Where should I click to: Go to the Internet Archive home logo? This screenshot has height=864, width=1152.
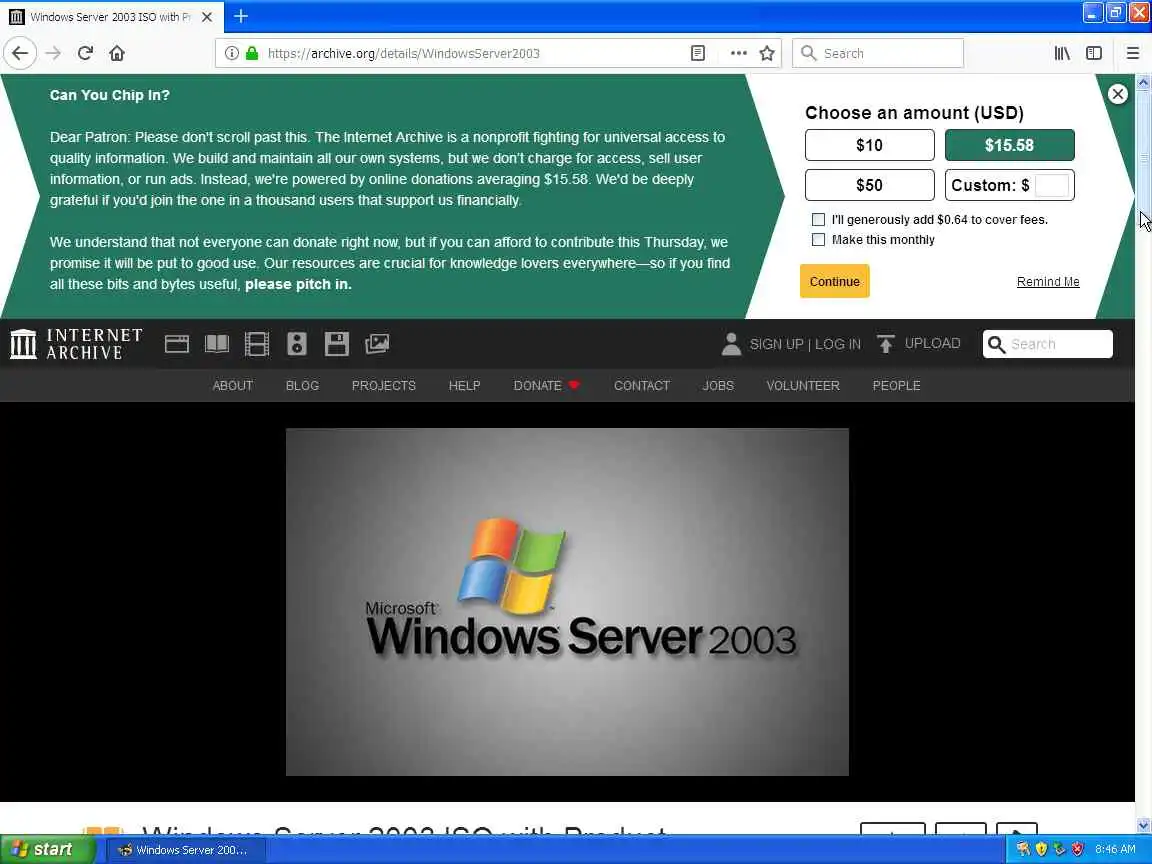pyautogui.click(x=76, y=344)
